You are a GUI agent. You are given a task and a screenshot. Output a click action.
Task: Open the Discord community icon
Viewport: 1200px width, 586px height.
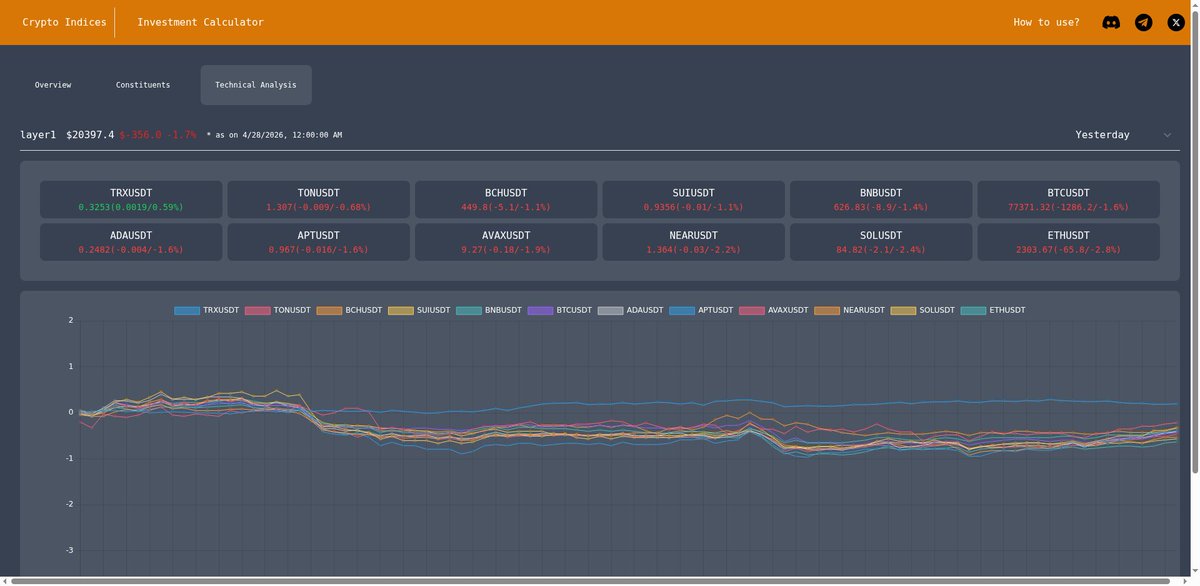point(1111,21)
